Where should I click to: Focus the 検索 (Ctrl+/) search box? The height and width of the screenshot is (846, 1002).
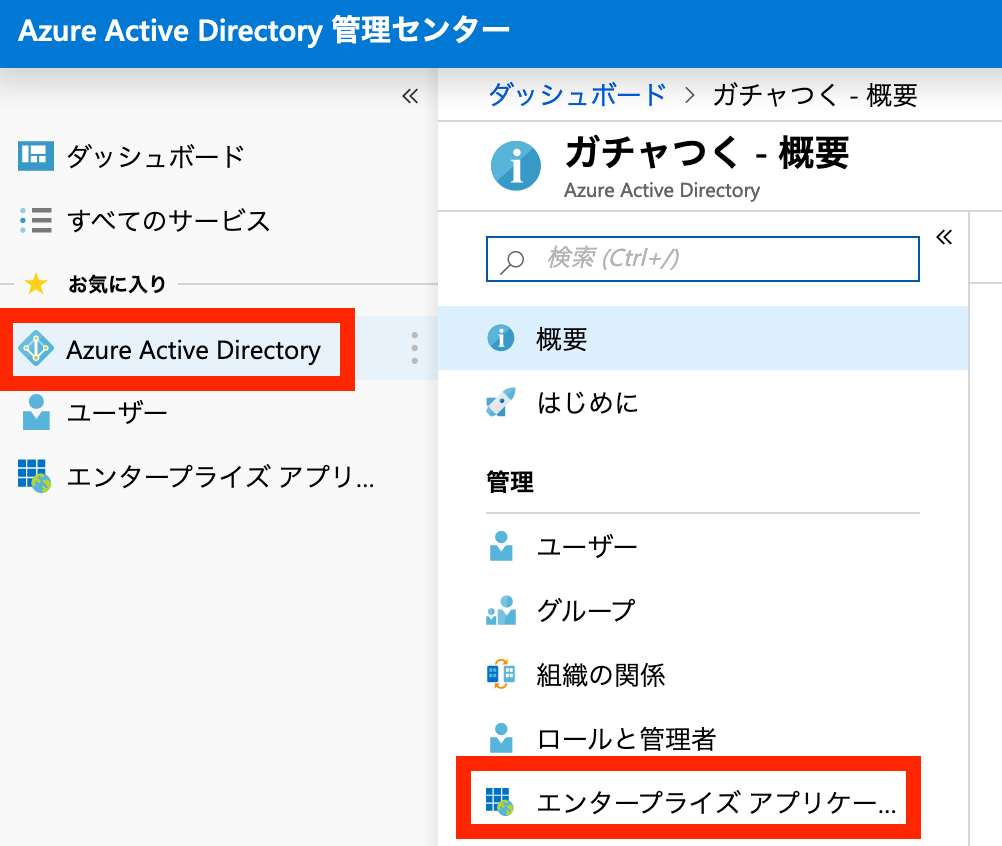[x=703, y=259]
